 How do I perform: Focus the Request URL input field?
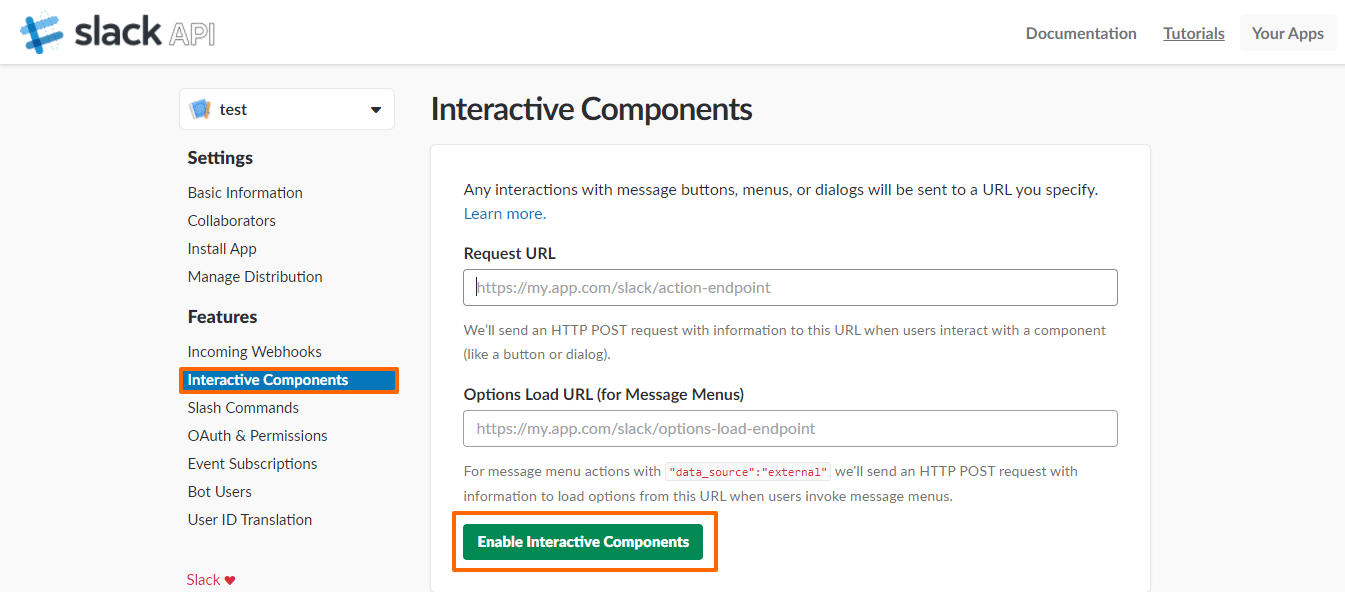coord(790,287)
